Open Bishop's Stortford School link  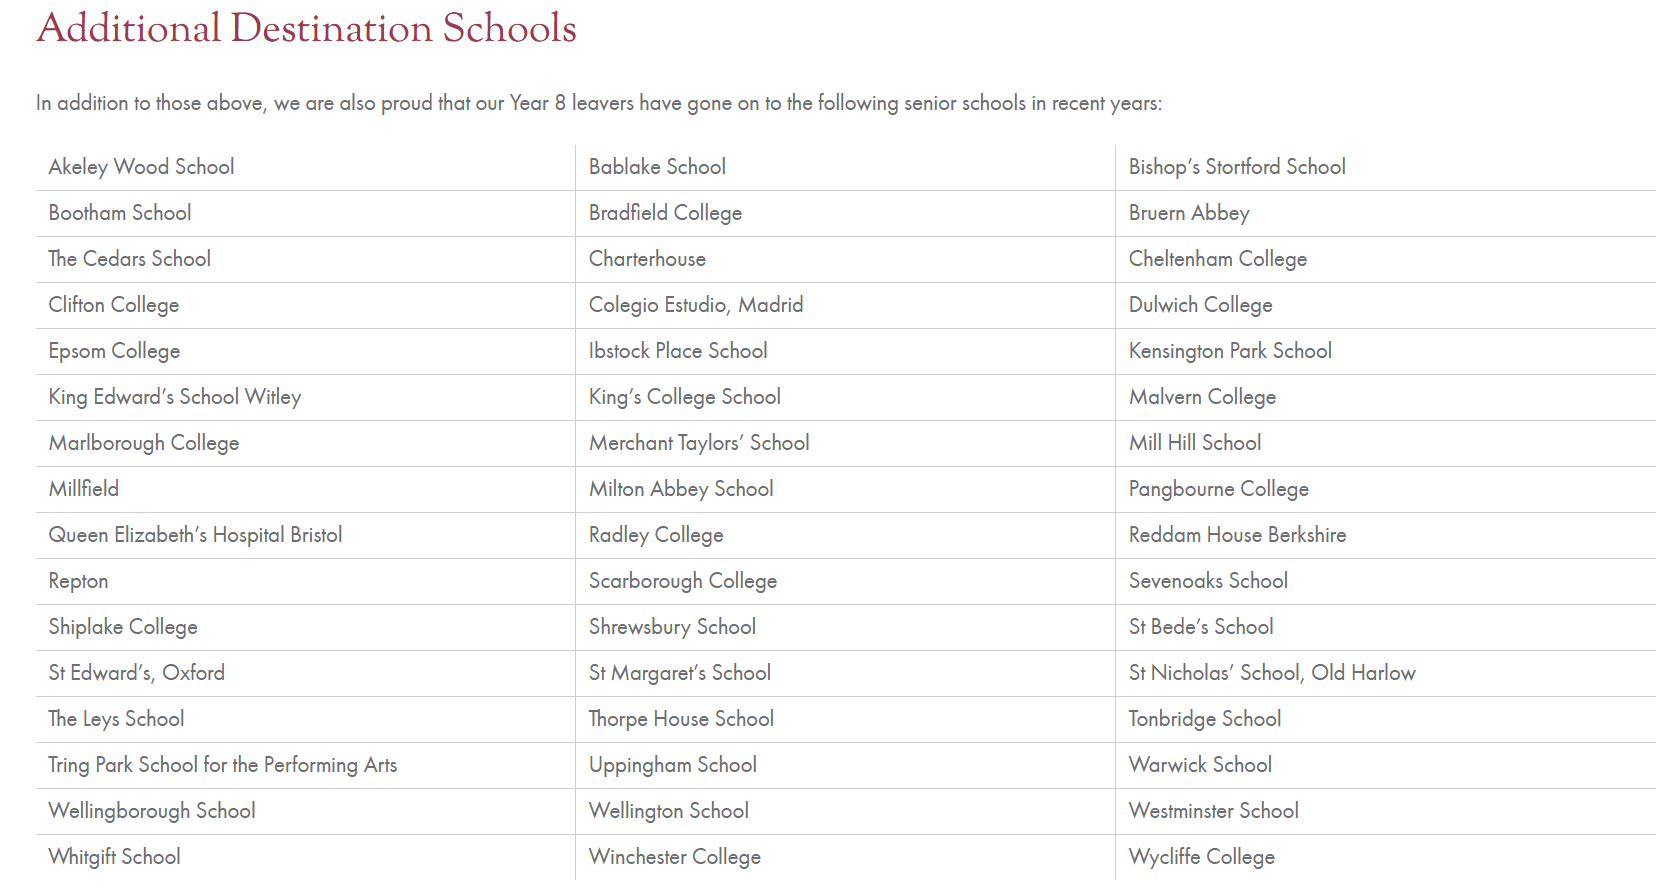coord(1237,167)
